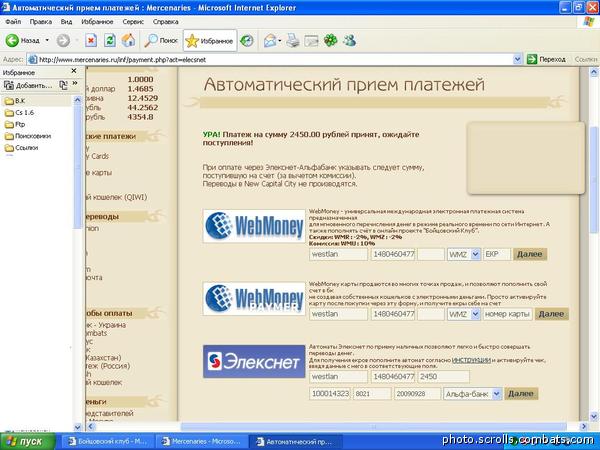This screenshot has width=600, height=450.
Task: Open the Back button history dropdown arrow
Action: (47, 41)
